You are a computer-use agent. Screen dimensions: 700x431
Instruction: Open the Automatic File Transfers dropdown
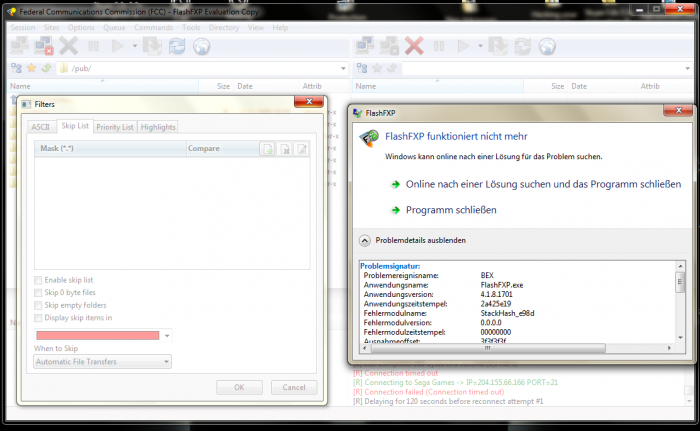tap(102, 361)
